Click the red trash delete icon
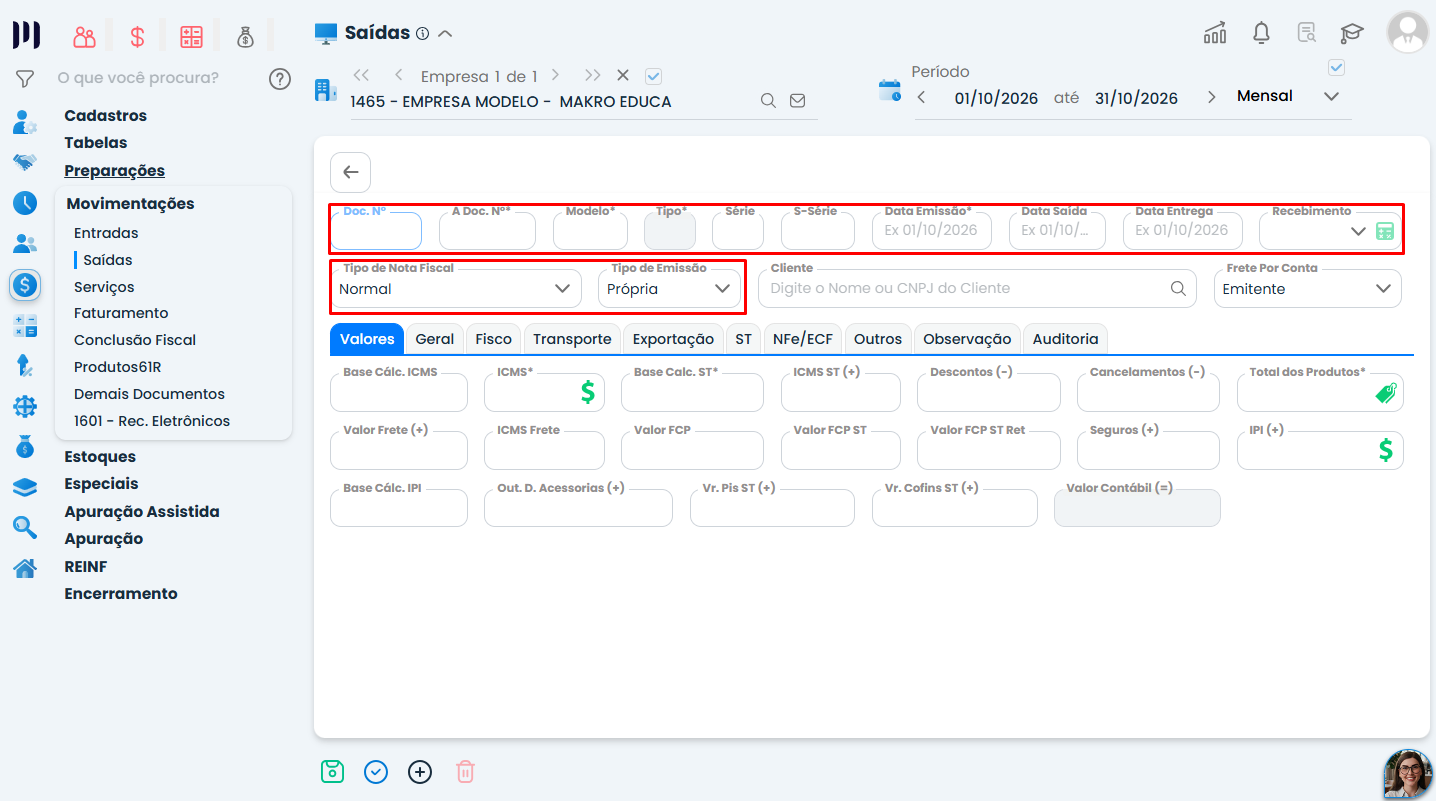1436x801 pixels. (x=465, y=772)
